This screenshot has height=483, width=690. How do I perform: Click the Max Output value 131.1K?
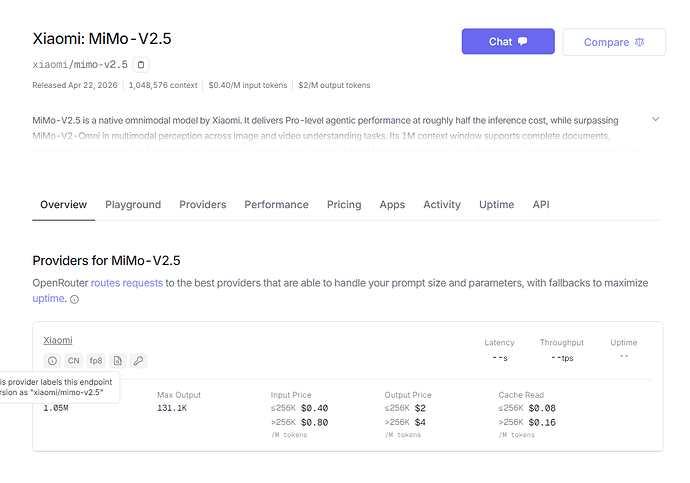tap(172, 408)
